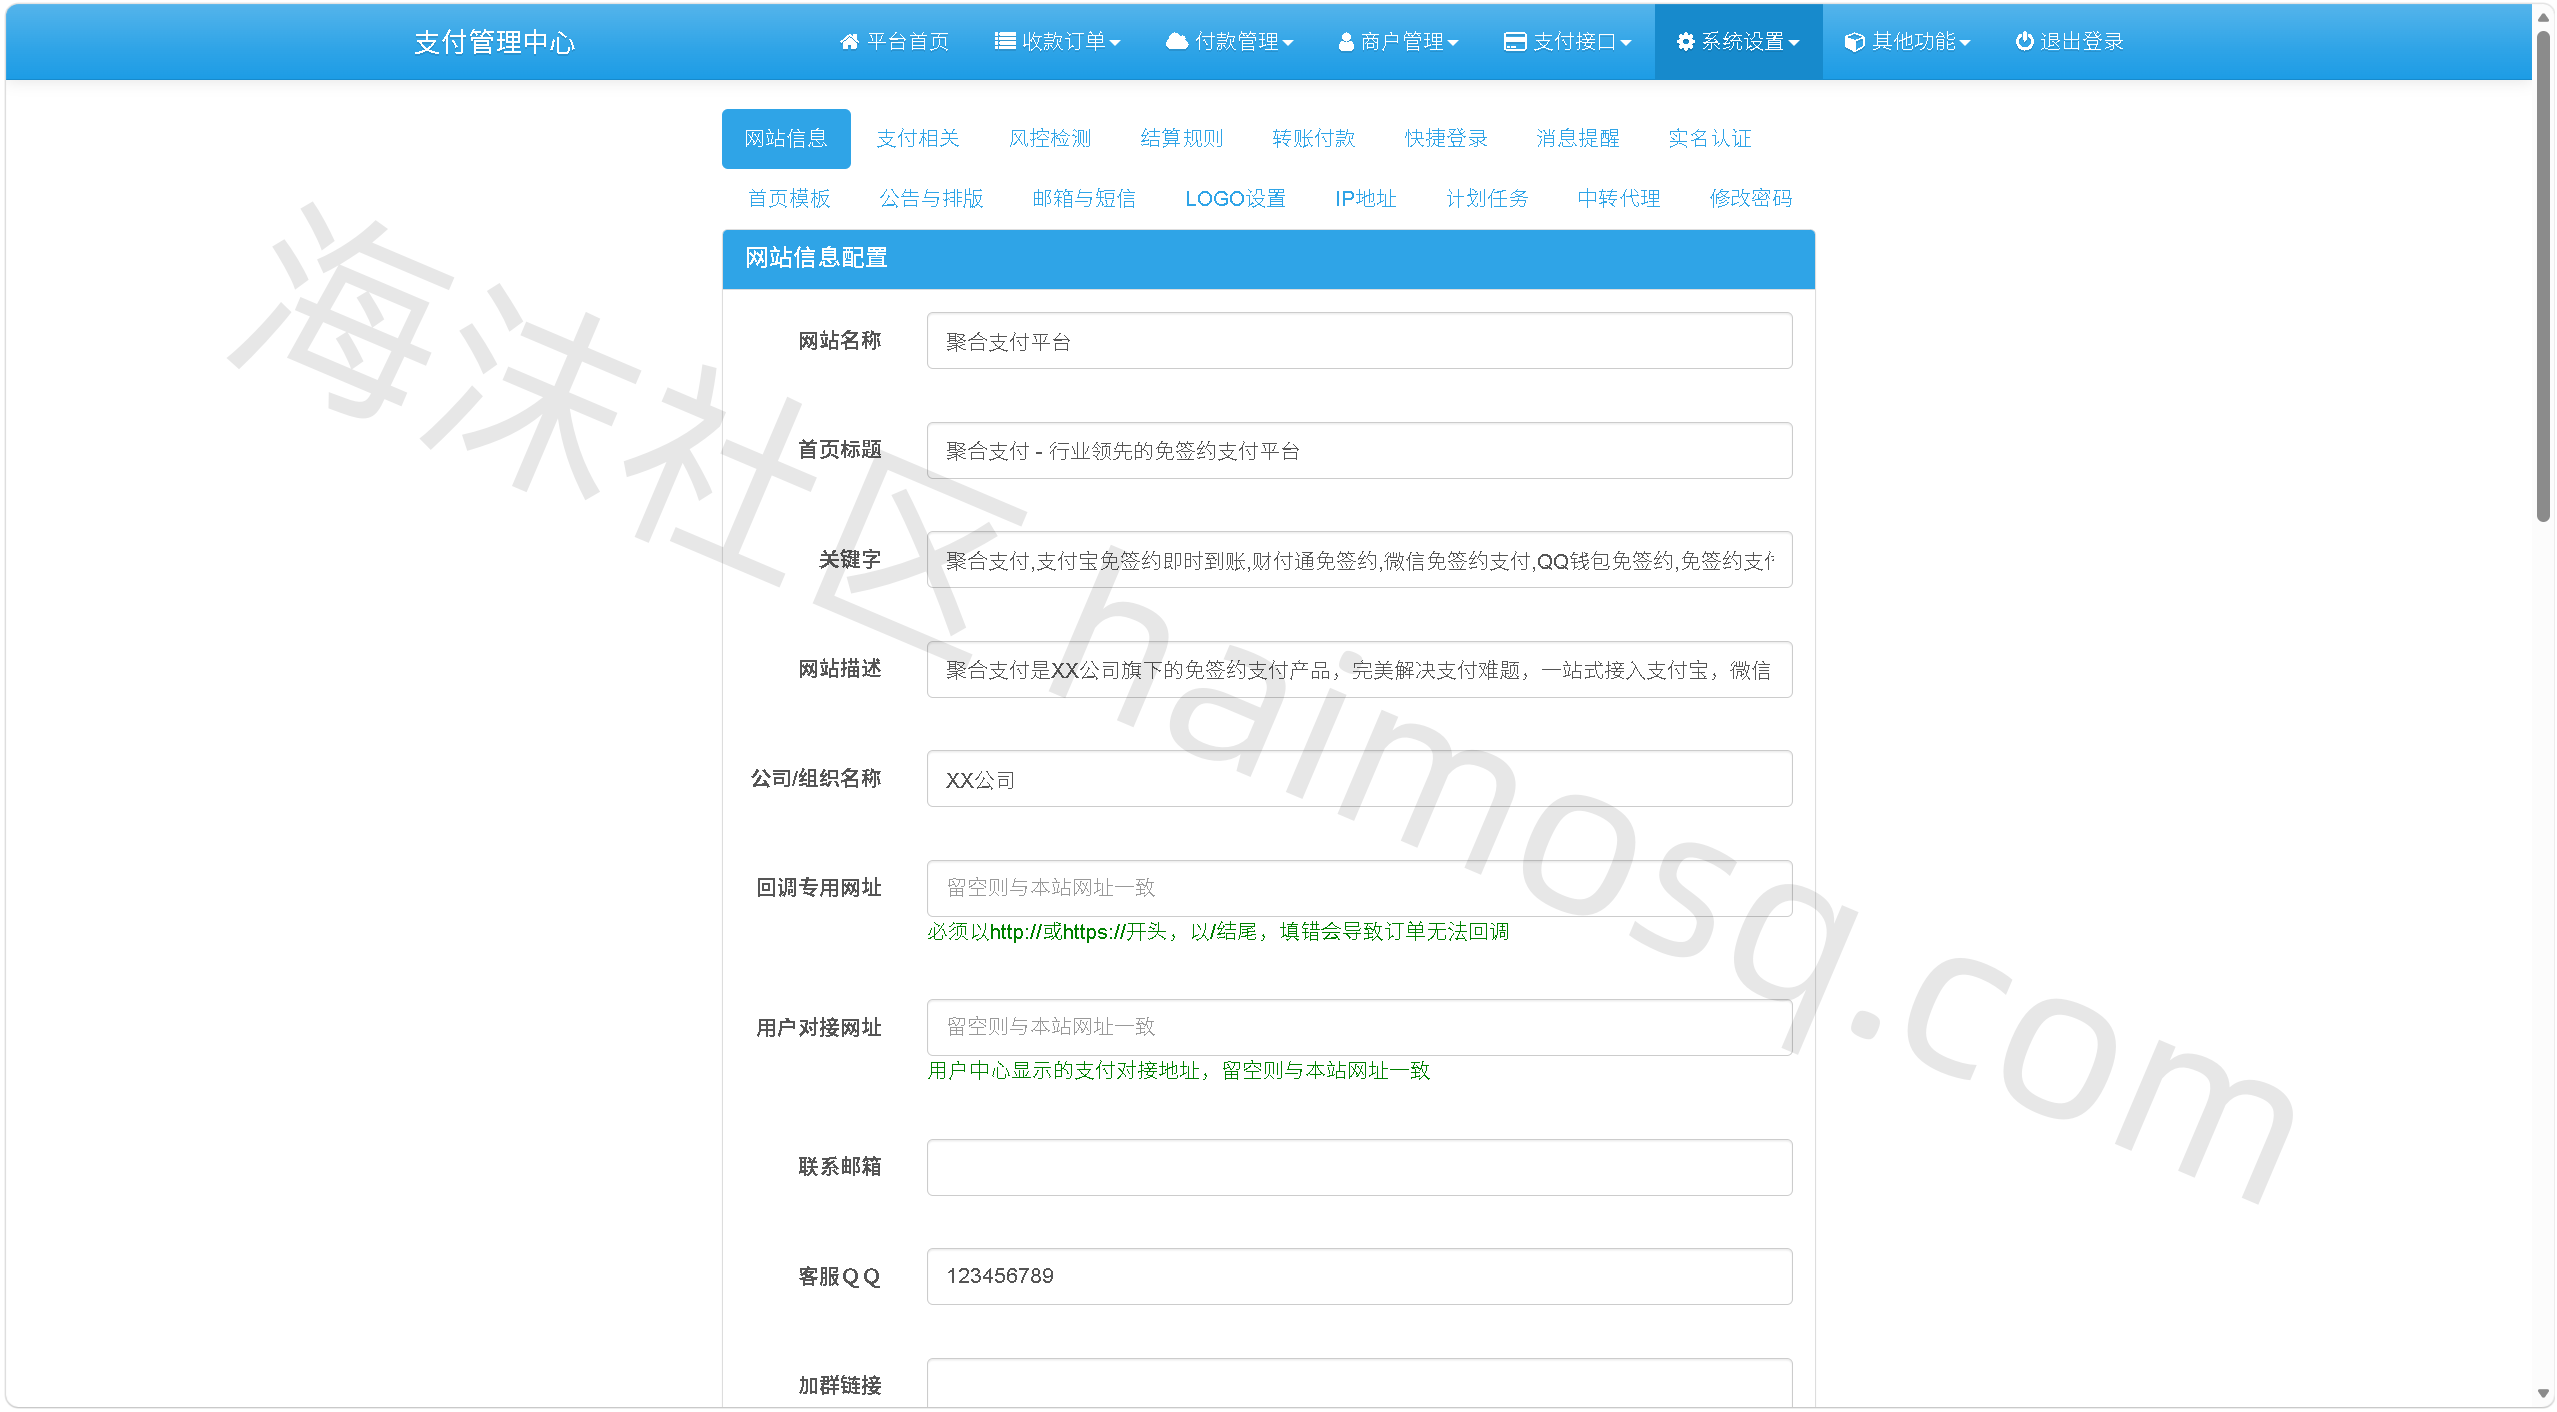Viewport: 2557px width, 1412px height.
Task: Open the LOGO设置 tab
Action: 1236,198
